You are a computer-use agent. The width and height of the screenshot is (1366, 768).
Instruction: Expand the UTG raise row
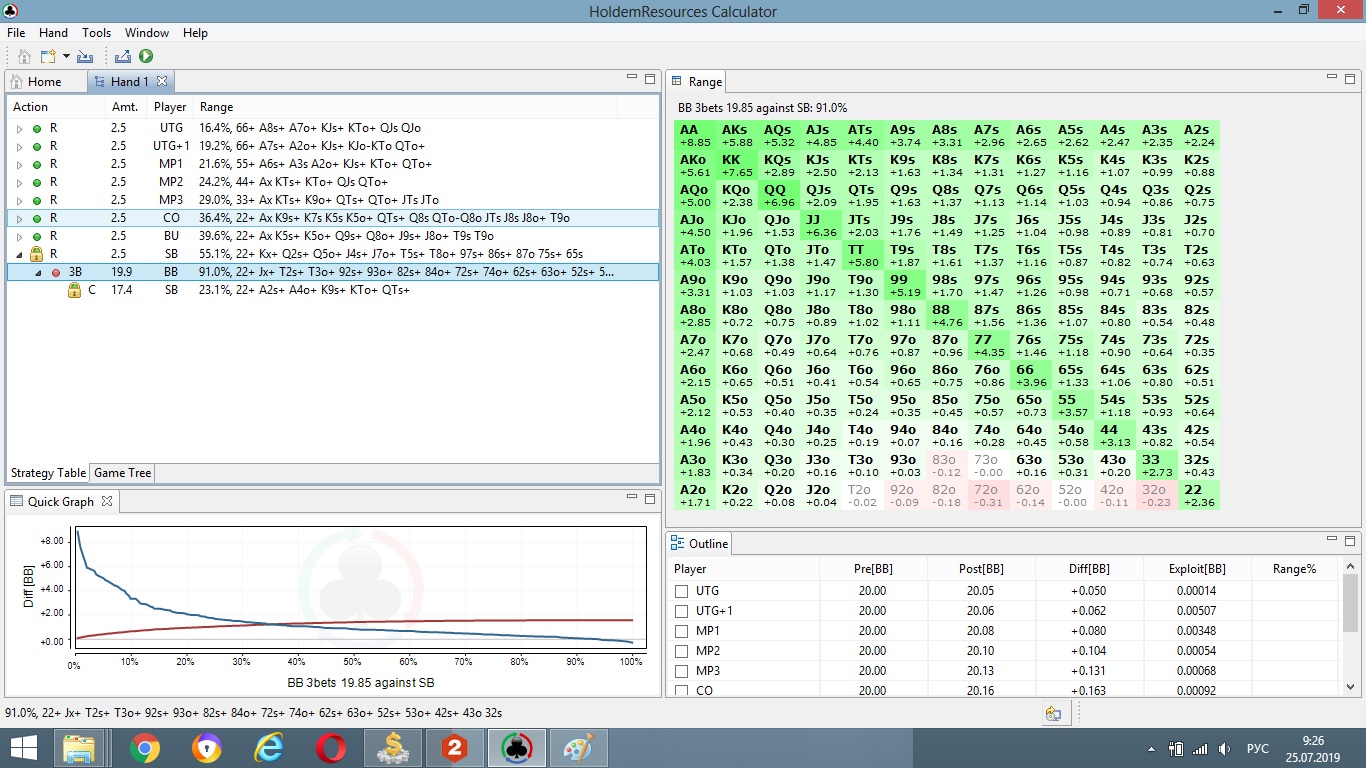(19, 128)
